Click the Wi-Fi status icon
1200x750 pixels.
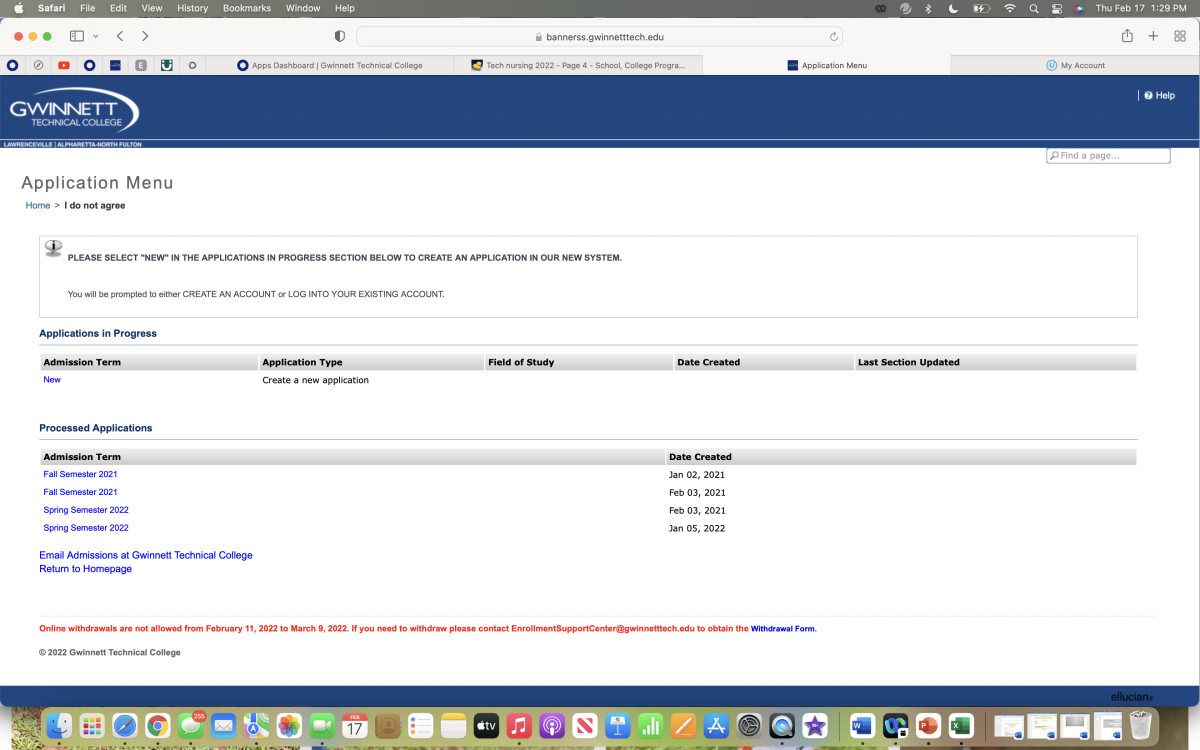[x=1009, y=8]
